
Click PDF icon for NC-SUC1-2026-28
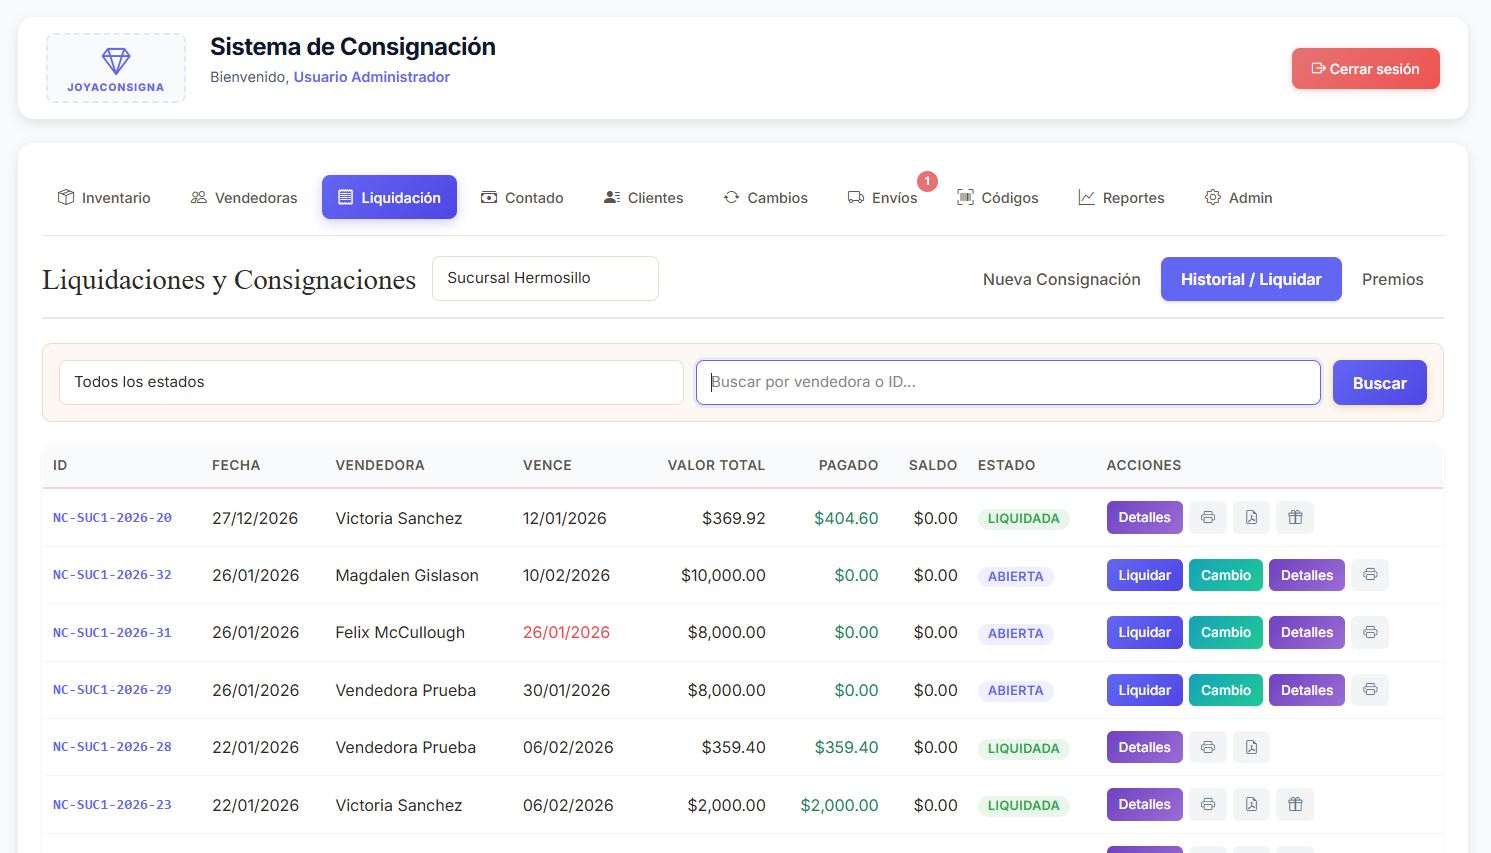[1251, 747]
